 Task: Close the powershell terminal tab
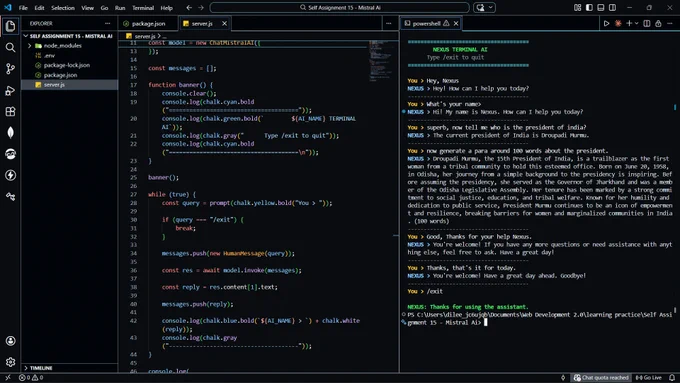(456, 23)
